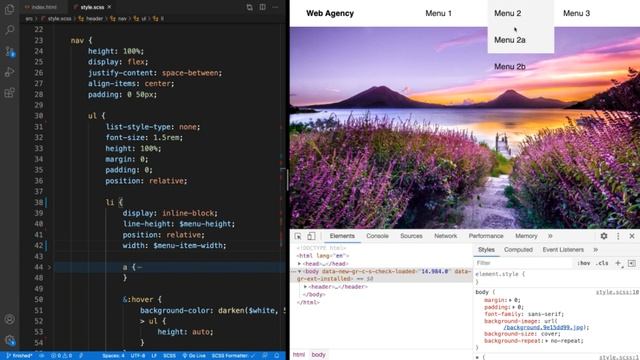This screenshot has height=360, width=640.
Task: Toggle the DevTools device toolbar
Action: coord(311,236)
